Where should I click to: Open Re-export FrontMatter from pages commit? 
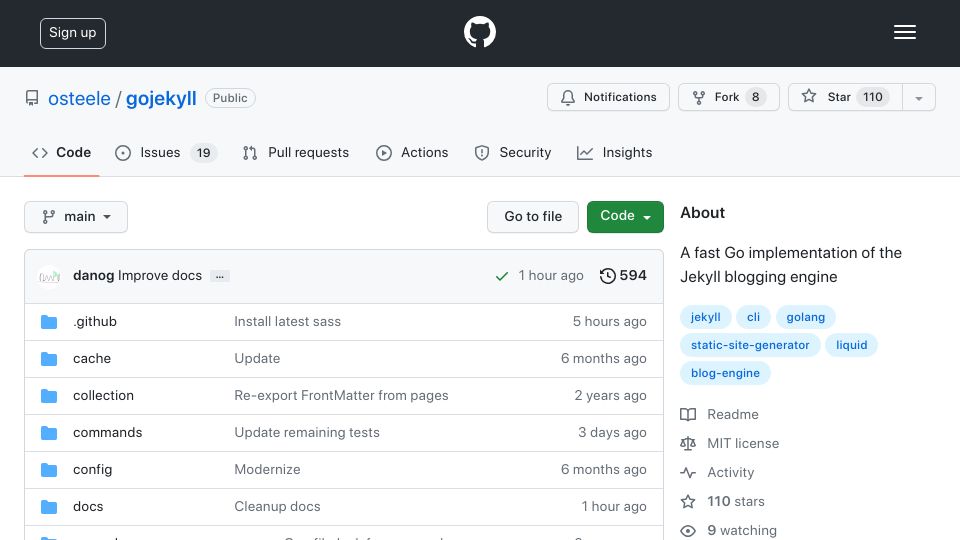click(341, 396)
